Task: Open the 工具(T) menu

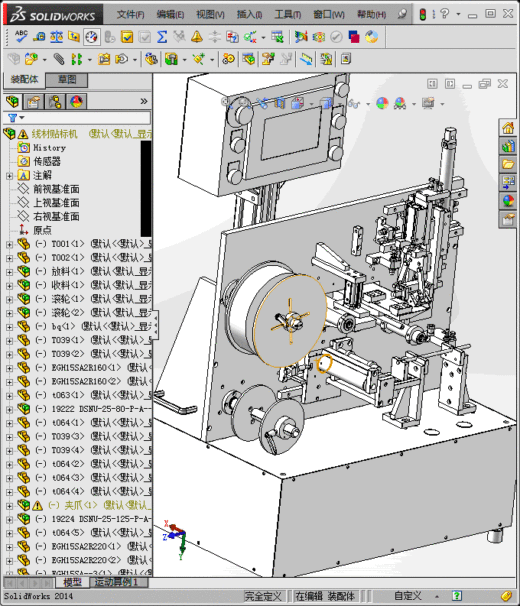Action: (288, 15)
